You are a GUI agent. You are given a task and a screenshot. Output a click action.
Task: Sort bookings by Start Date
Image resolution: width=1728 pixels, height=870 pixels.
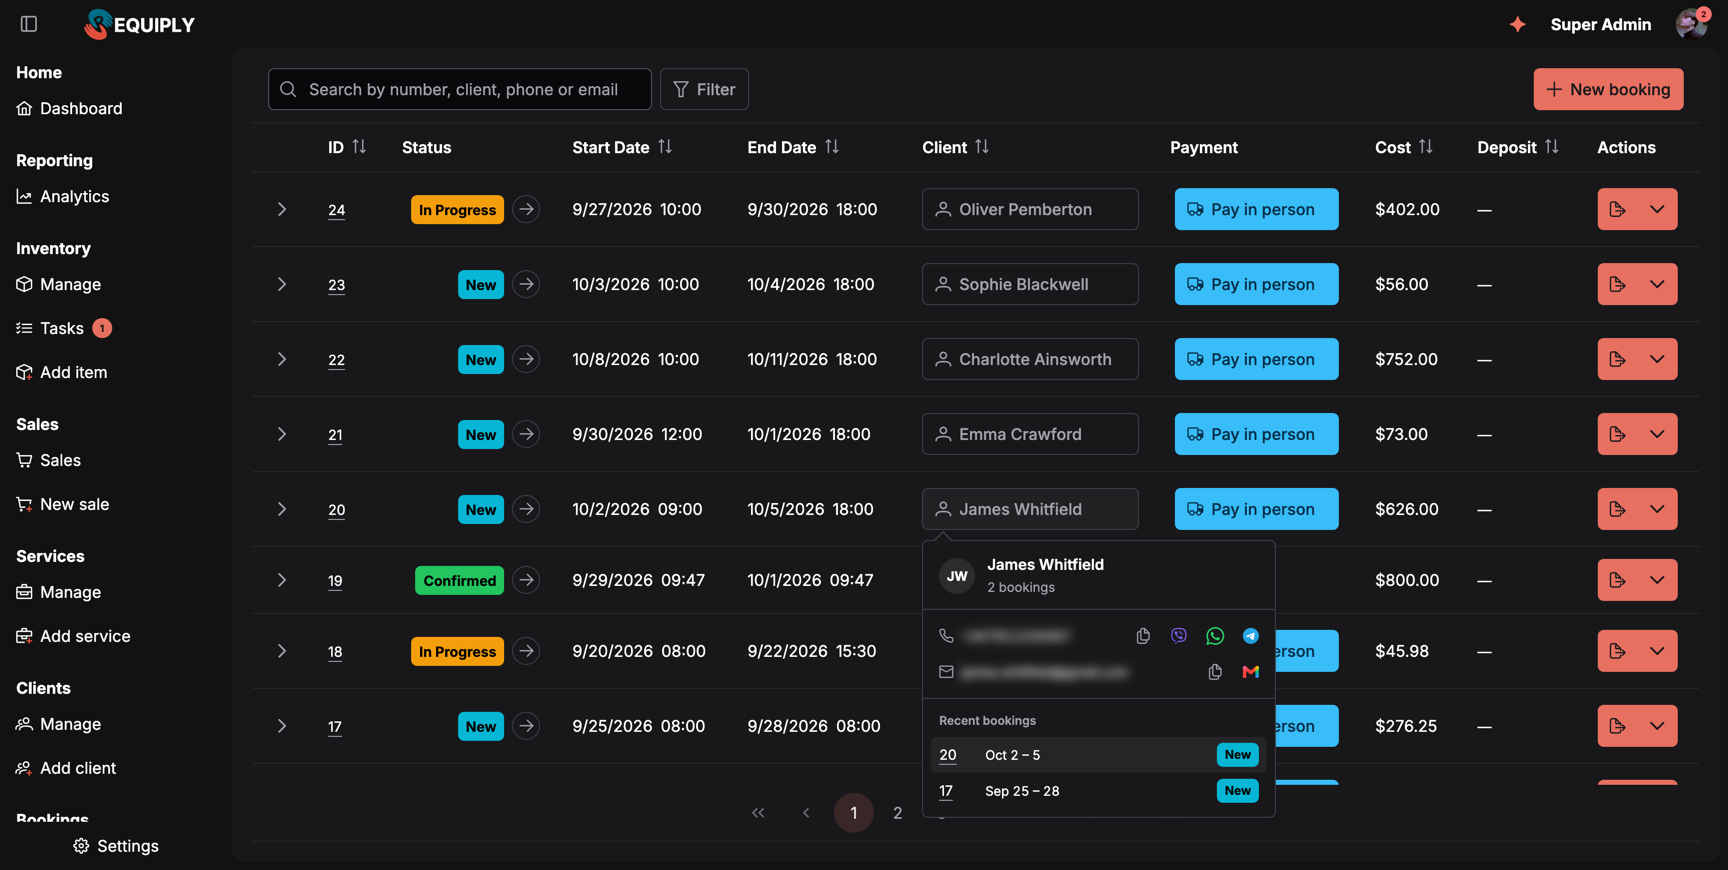(x=665, y=147)
